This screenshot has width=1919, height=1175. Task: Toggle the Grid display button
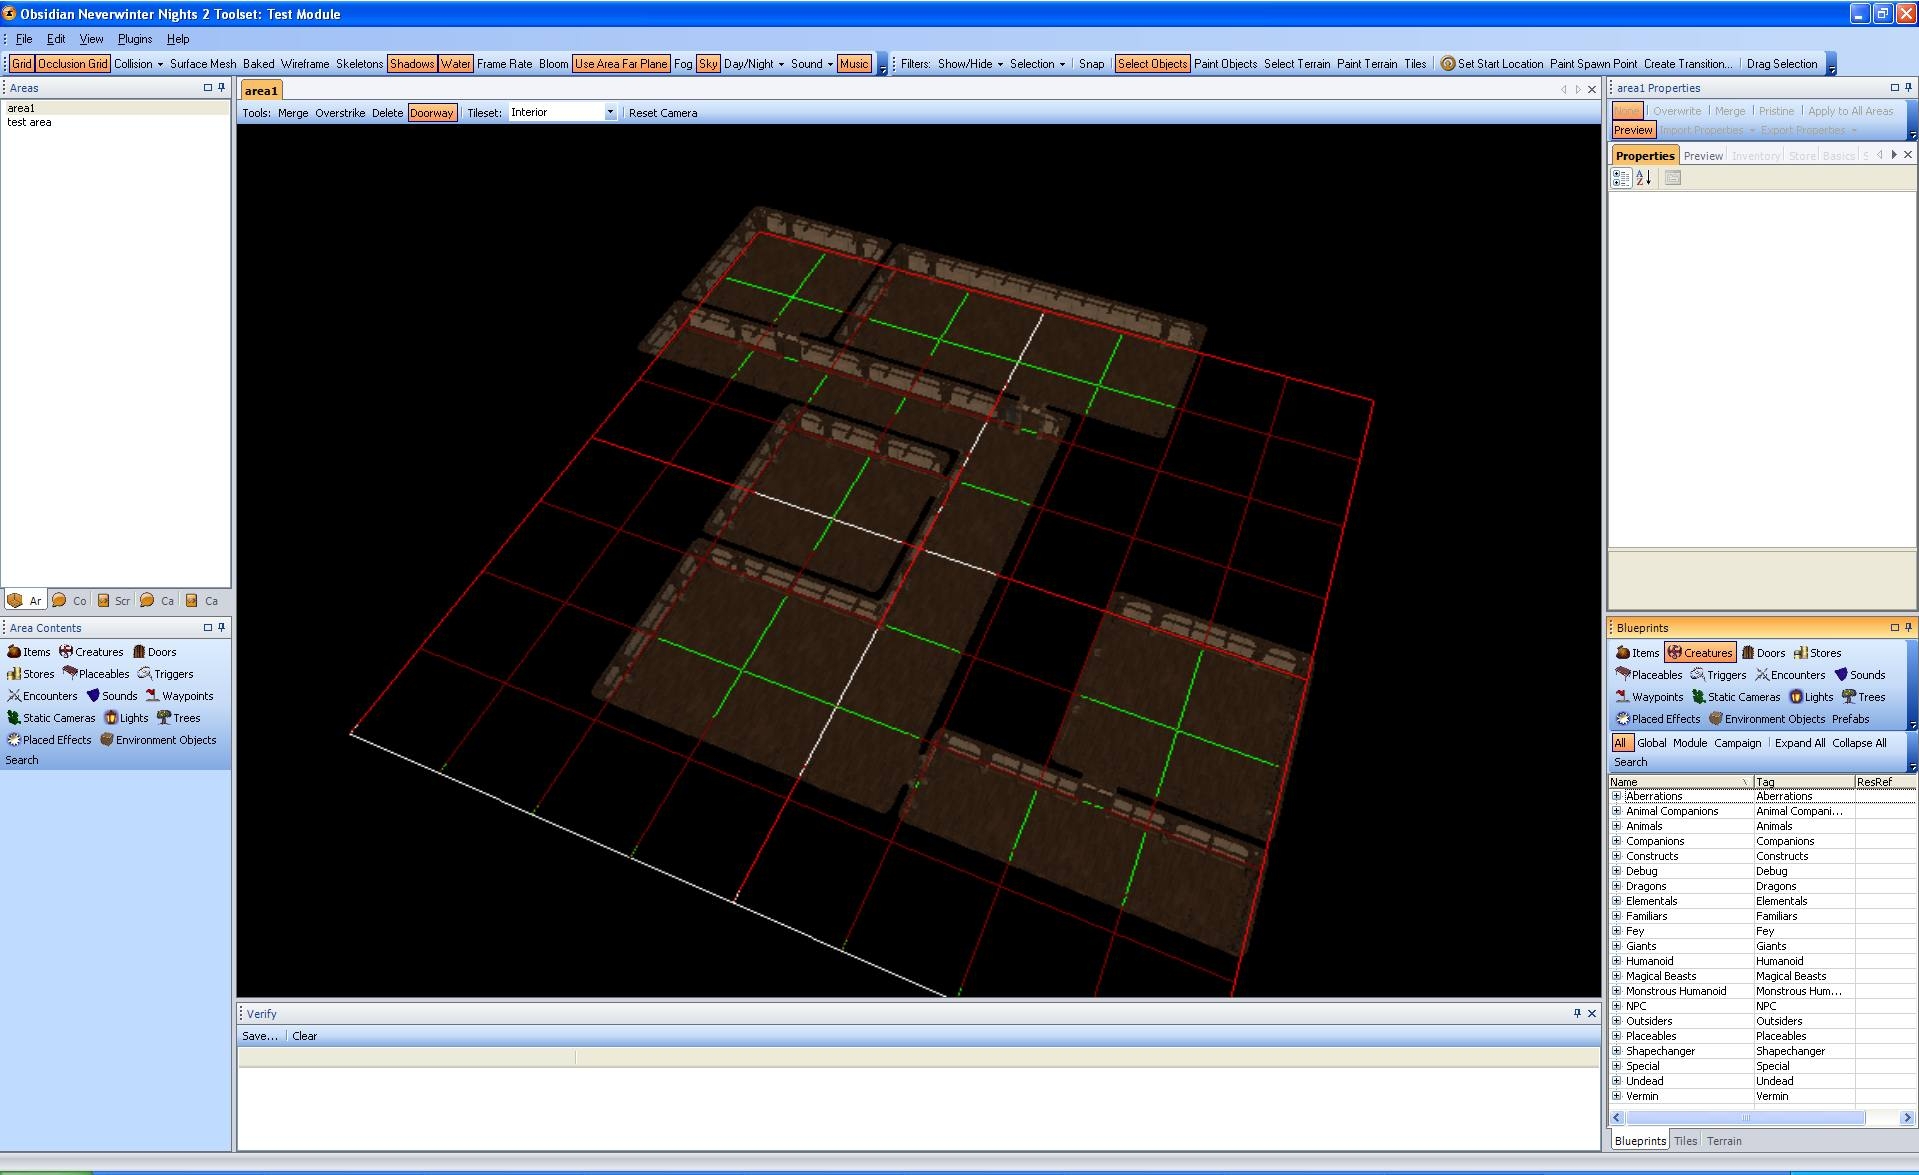21,64
